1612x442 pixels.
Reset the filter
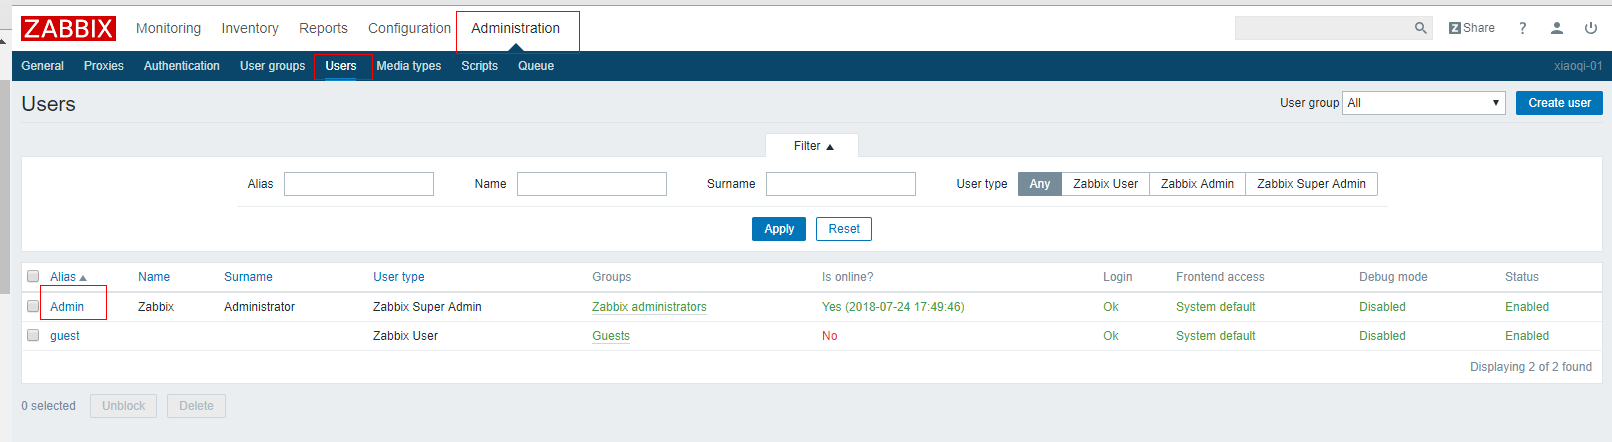point(844,229)
